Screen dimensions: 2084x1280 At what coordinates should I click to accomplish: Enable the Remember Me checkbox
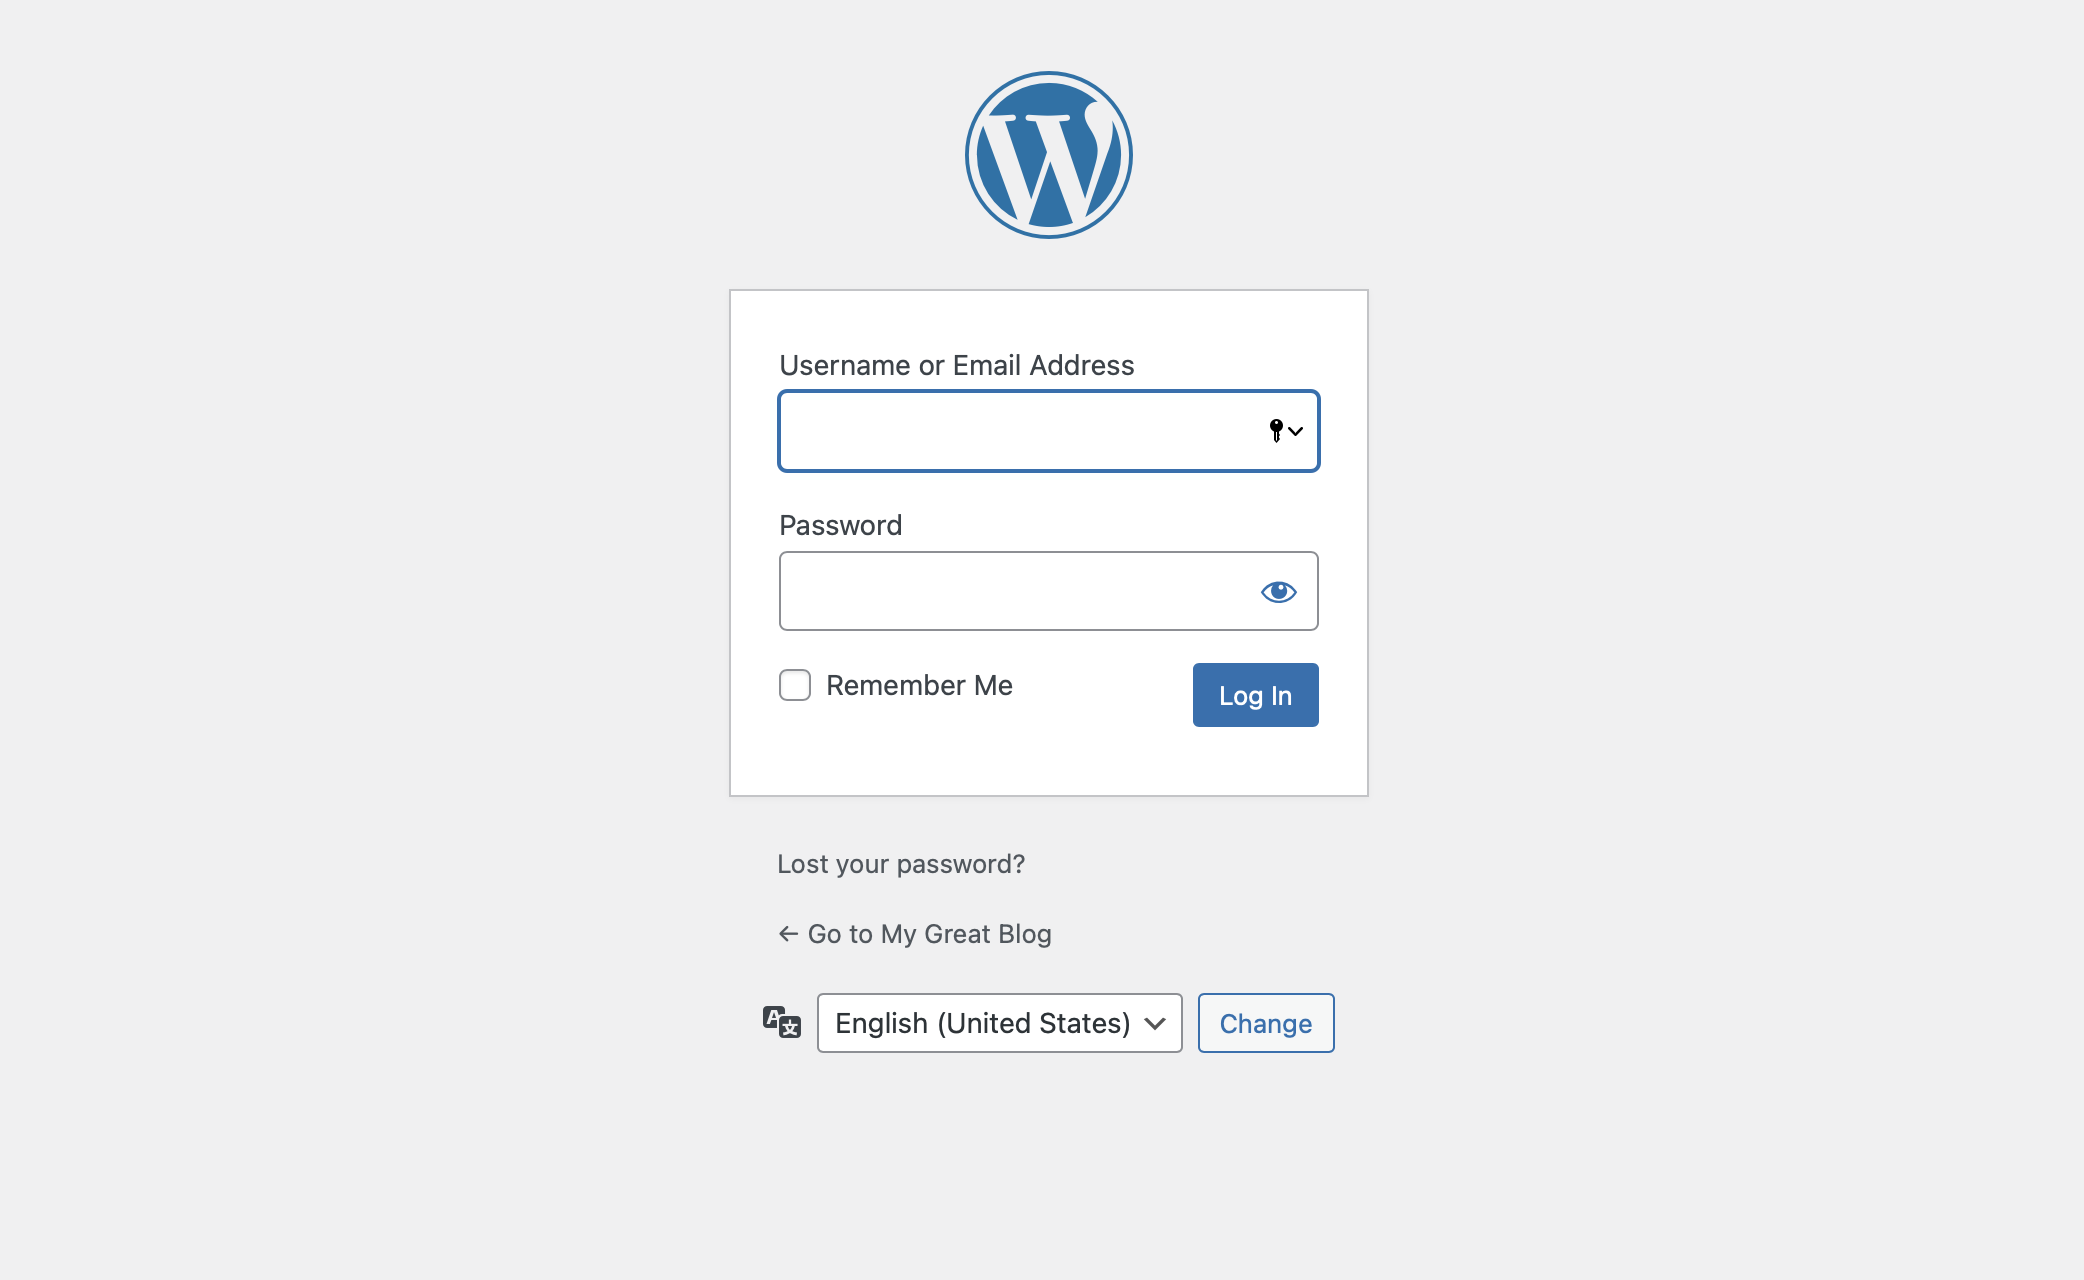point(795,685)
